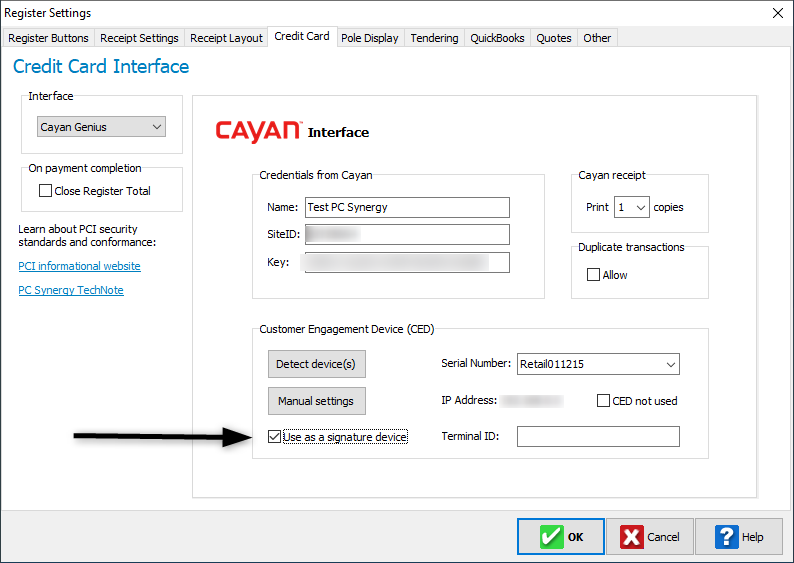Click the Terminal ID input field
The width and height of the screenshot is (794, 563).
coord(598,436)
